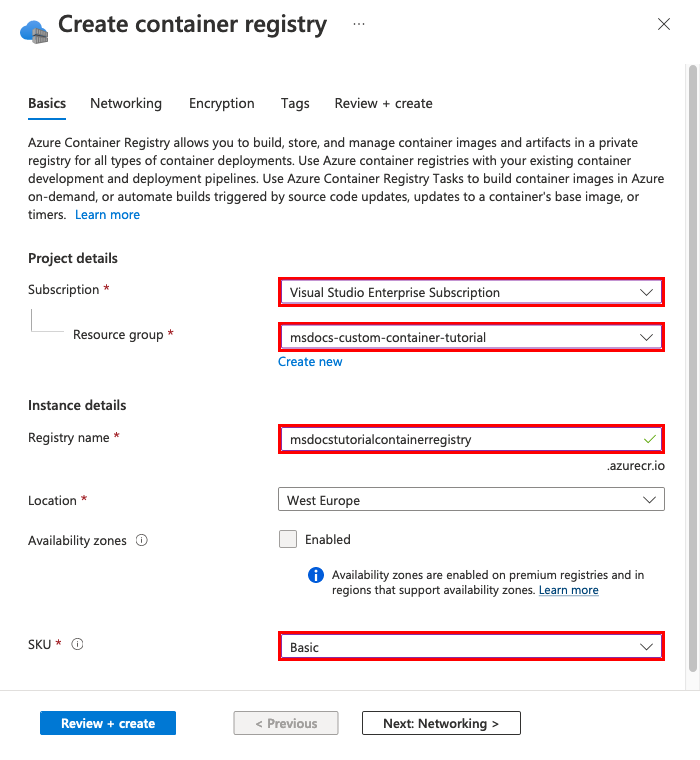
Task: Click the Next: Networking button
Action: point(440,723)
